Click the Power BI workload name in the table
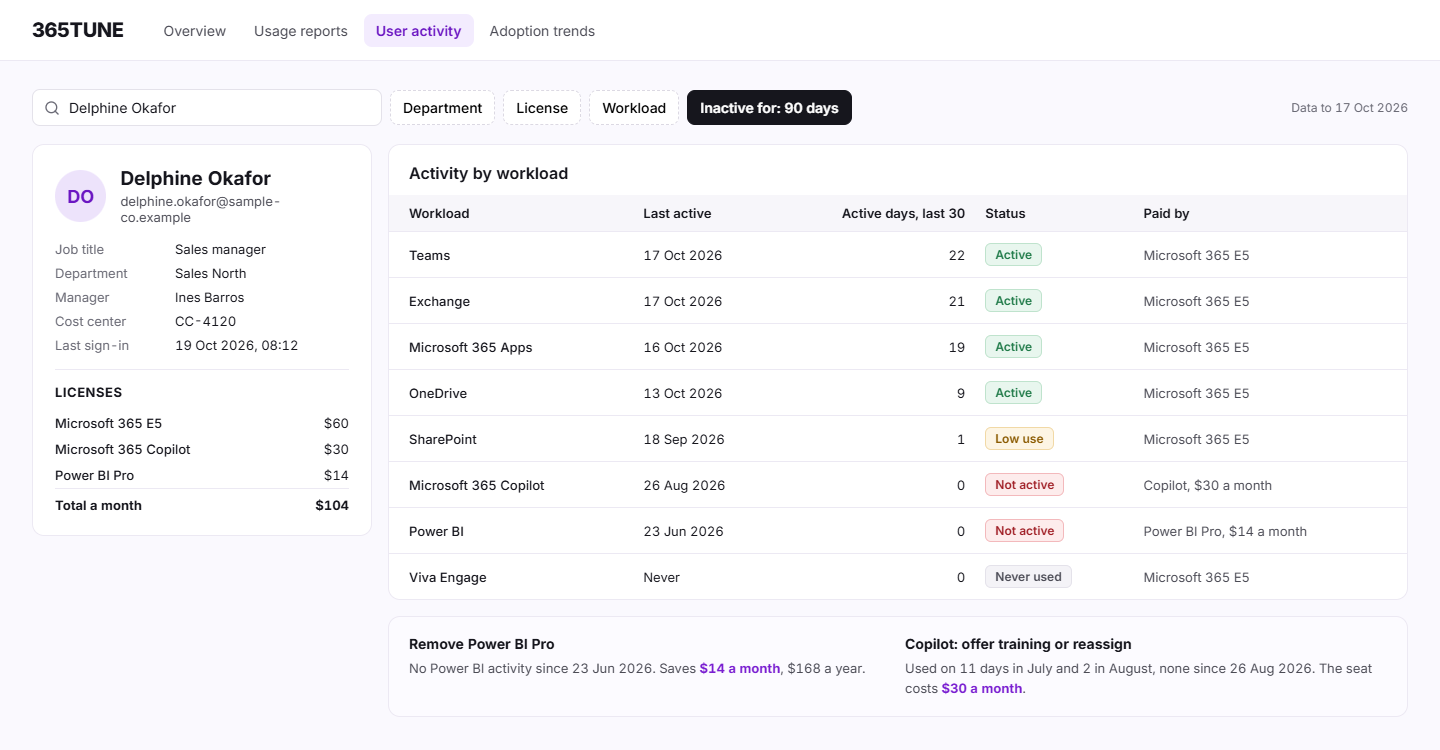 click(436, 531)
